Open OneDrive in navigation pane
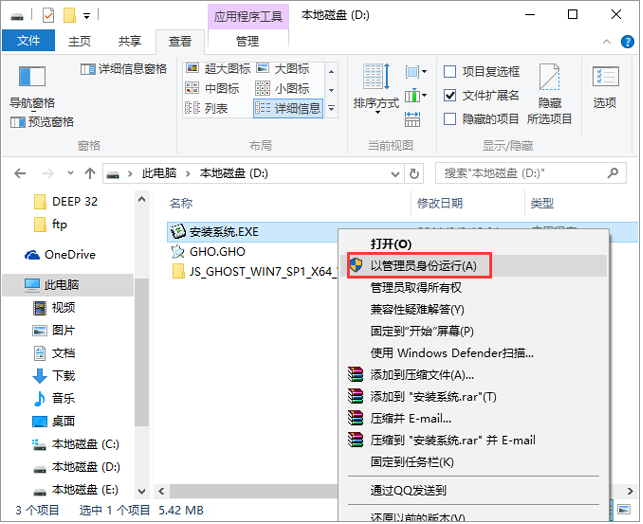 60,255
